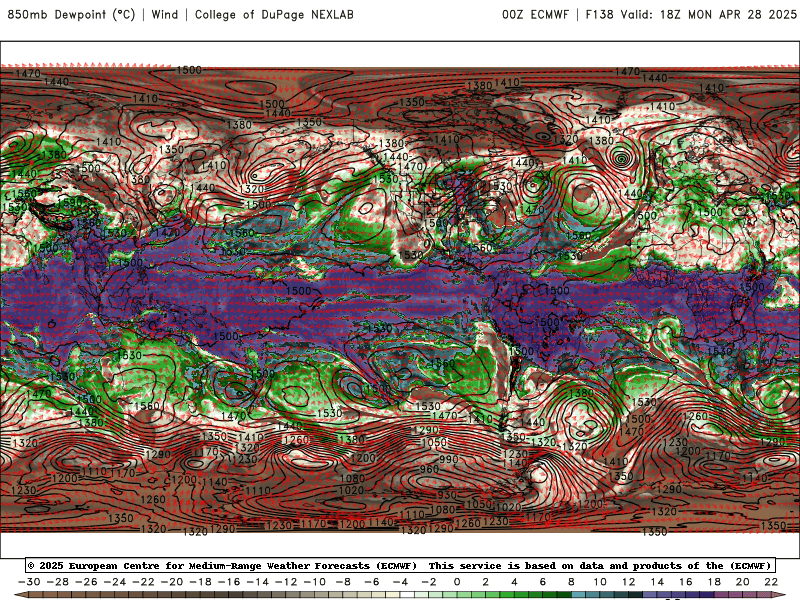Image resolution: width=800 pixels, height=600 pixels.
Task: Click the 18 legend value
Action: [714, 582]
